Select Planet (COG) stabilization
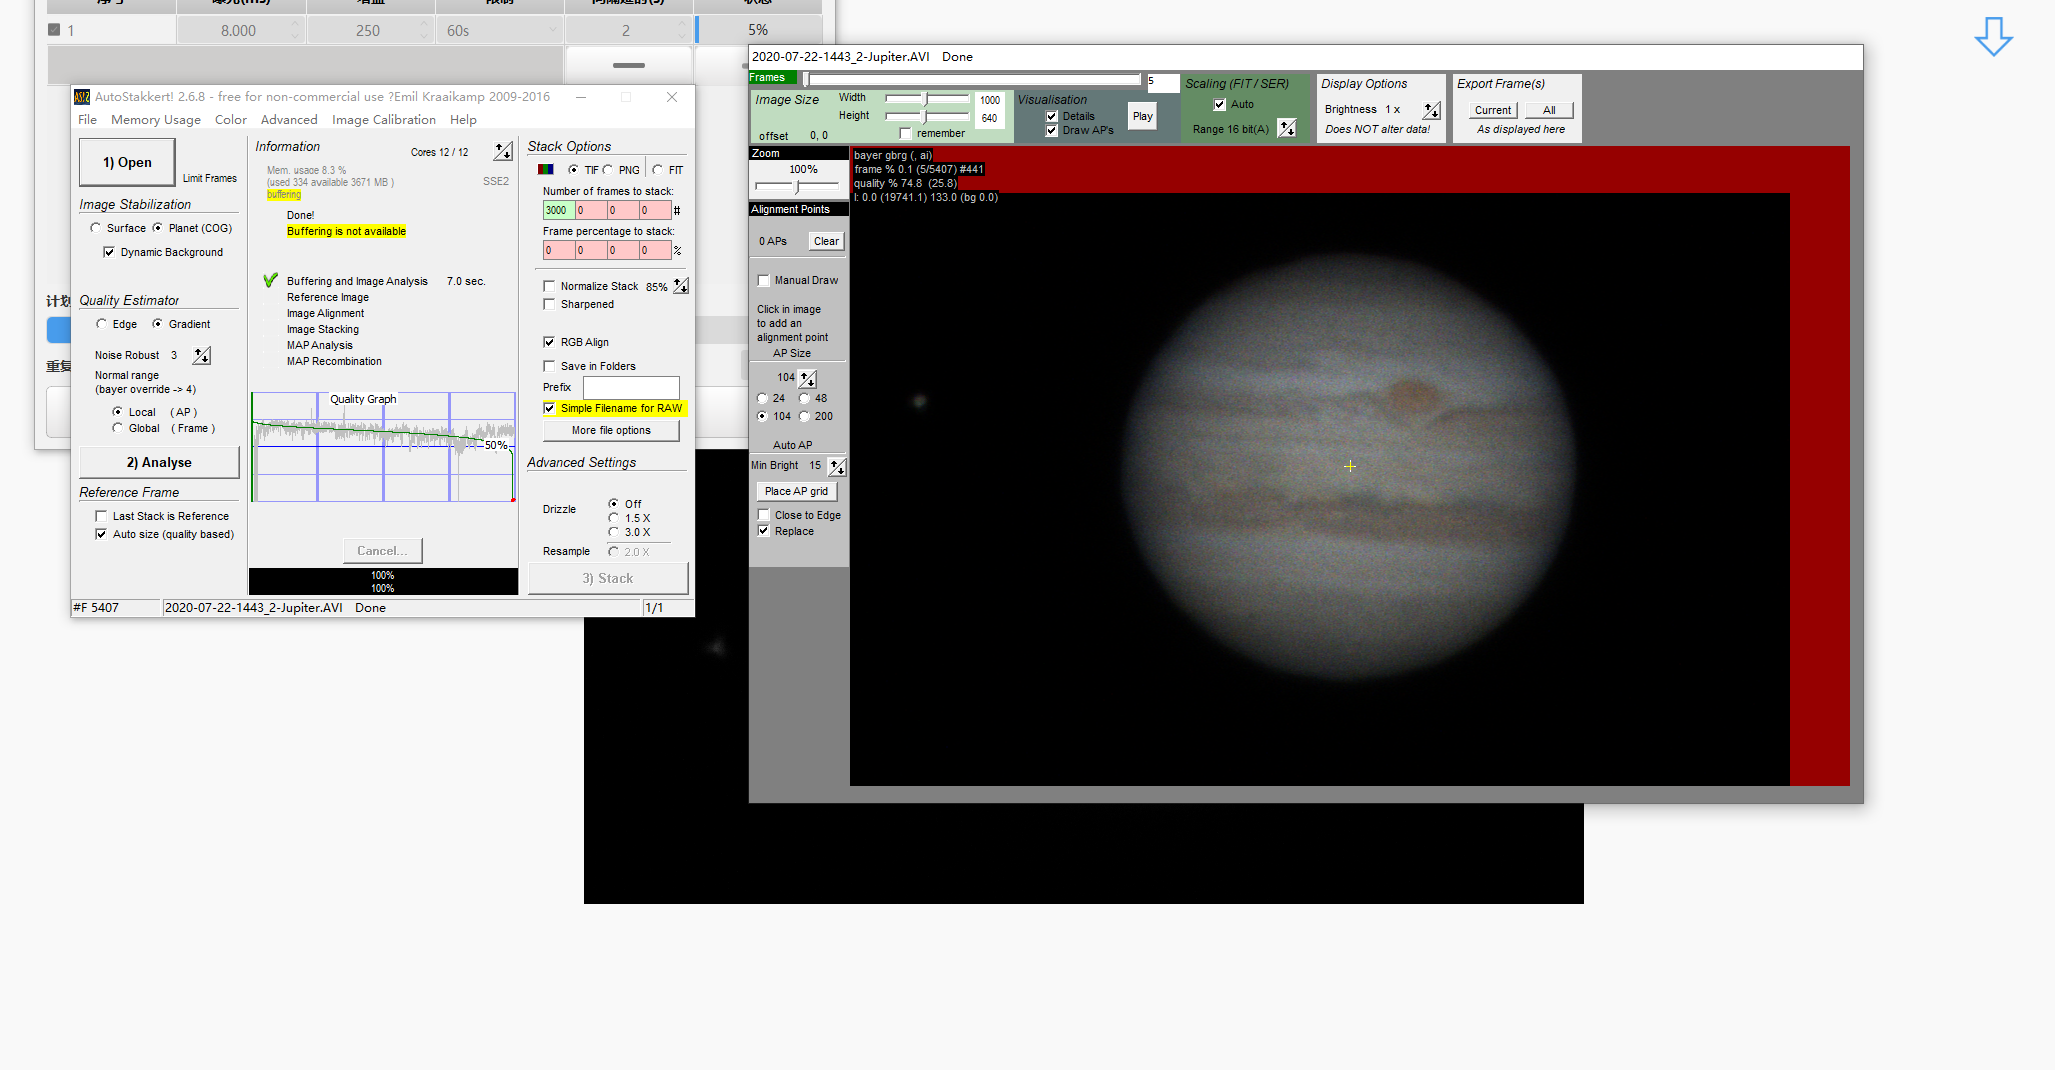The image size is (2055, 1070). pyautogui.click(x=157, y=228)
